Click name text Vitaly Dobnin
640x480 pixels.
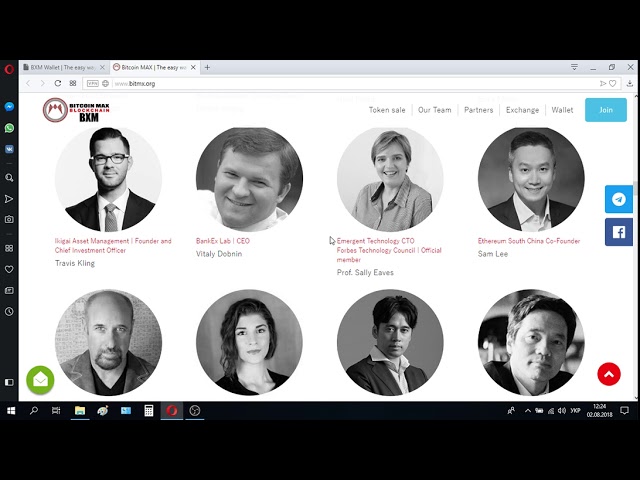pos(219,254)
